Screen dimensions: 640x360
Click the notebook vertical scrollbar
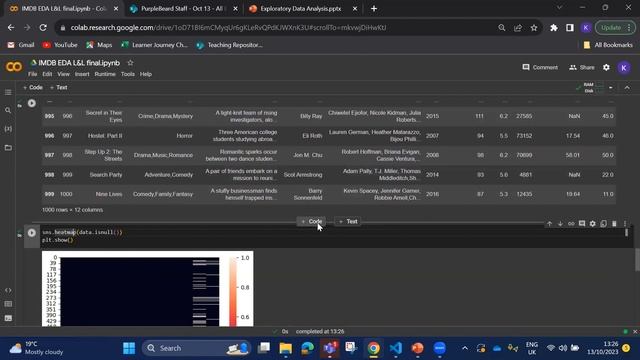pos(637,259)
